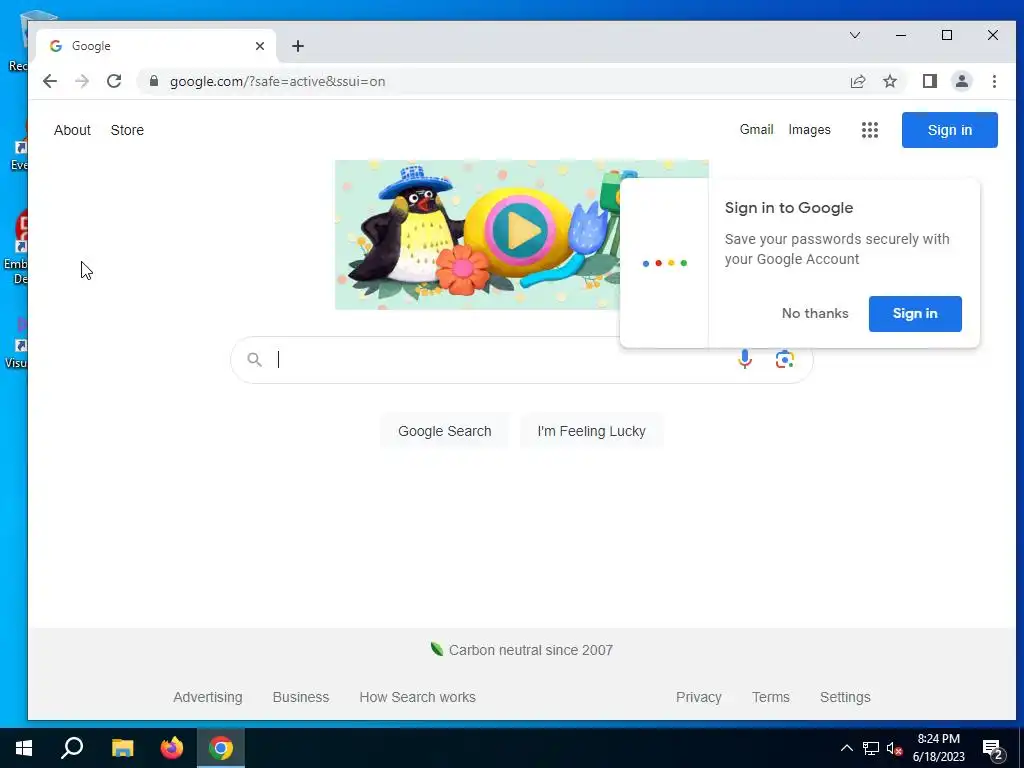Click the magnifier icon in search box
The width and height of the screenshot is (1024, 768).
[x=254, y=359]
